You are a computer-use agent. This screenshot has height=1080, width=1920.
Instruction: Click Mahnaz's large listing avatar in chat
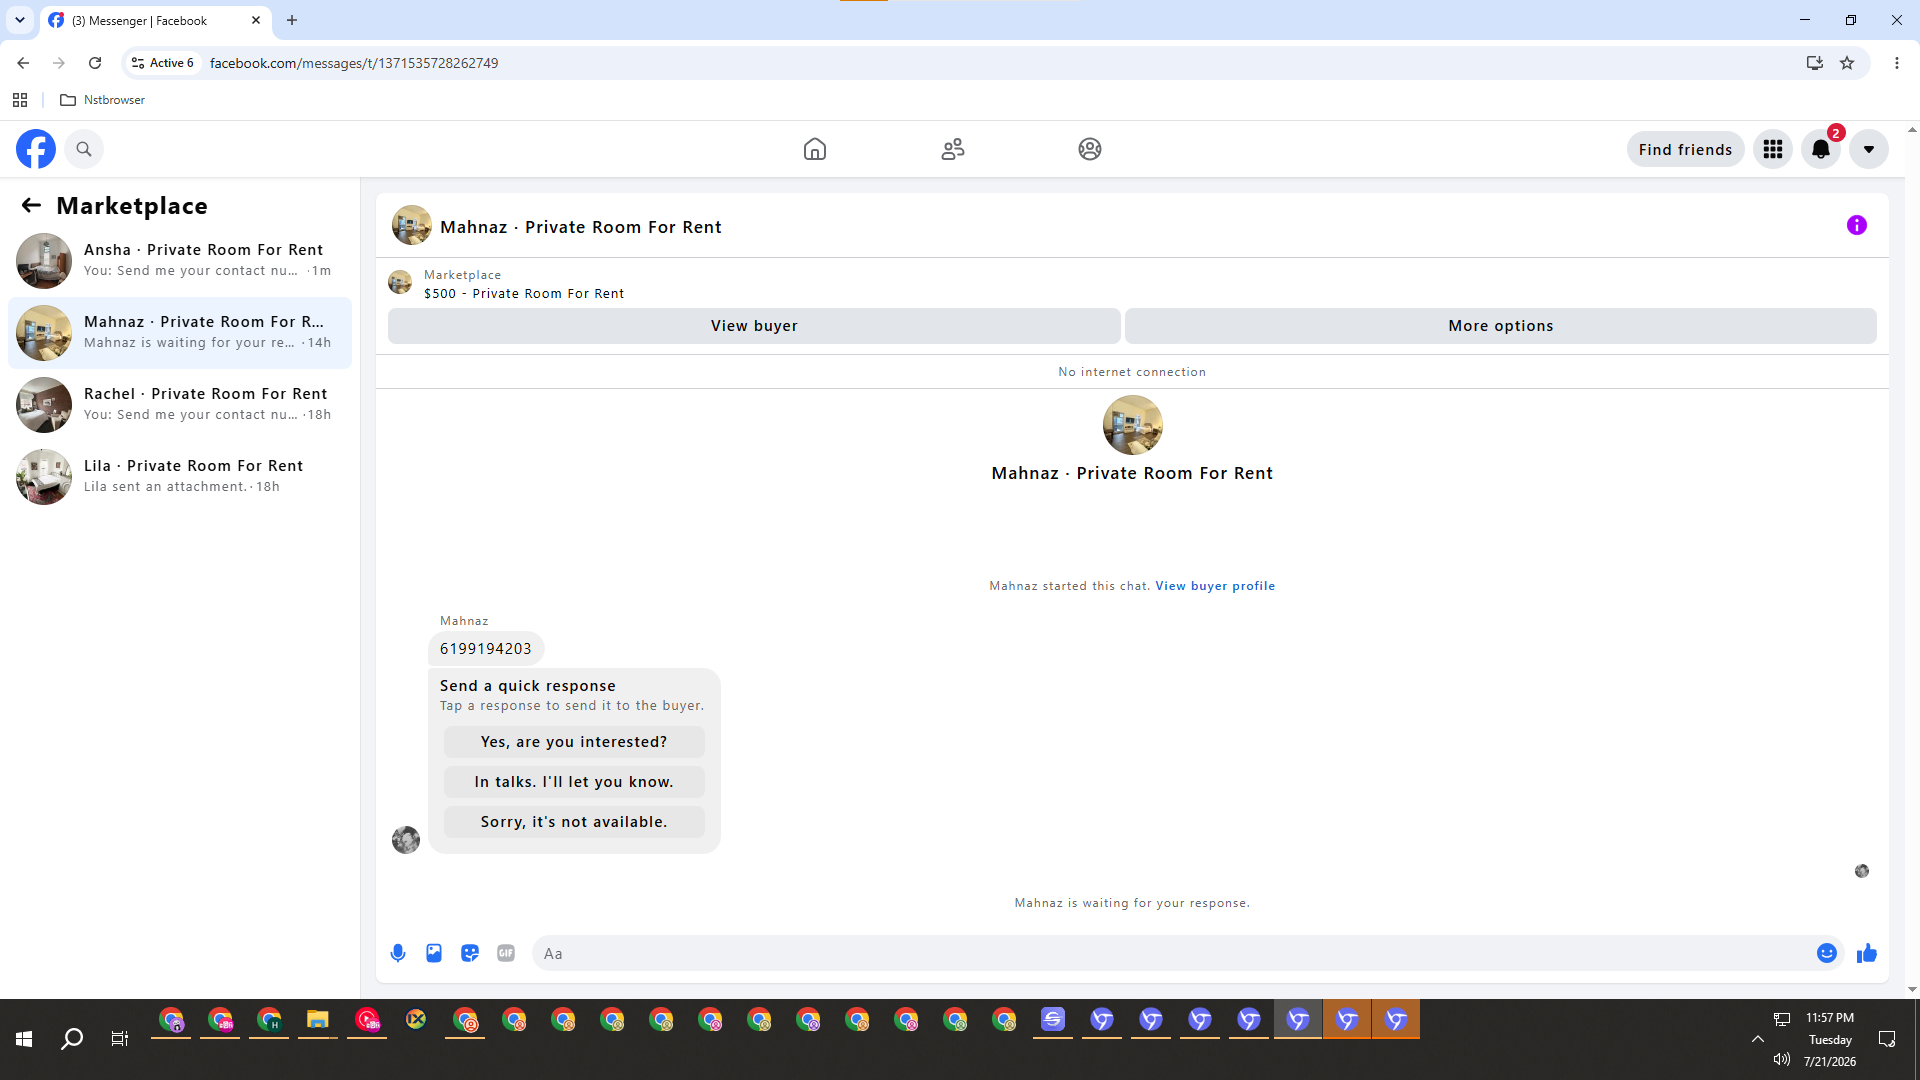click(1133, 425)
